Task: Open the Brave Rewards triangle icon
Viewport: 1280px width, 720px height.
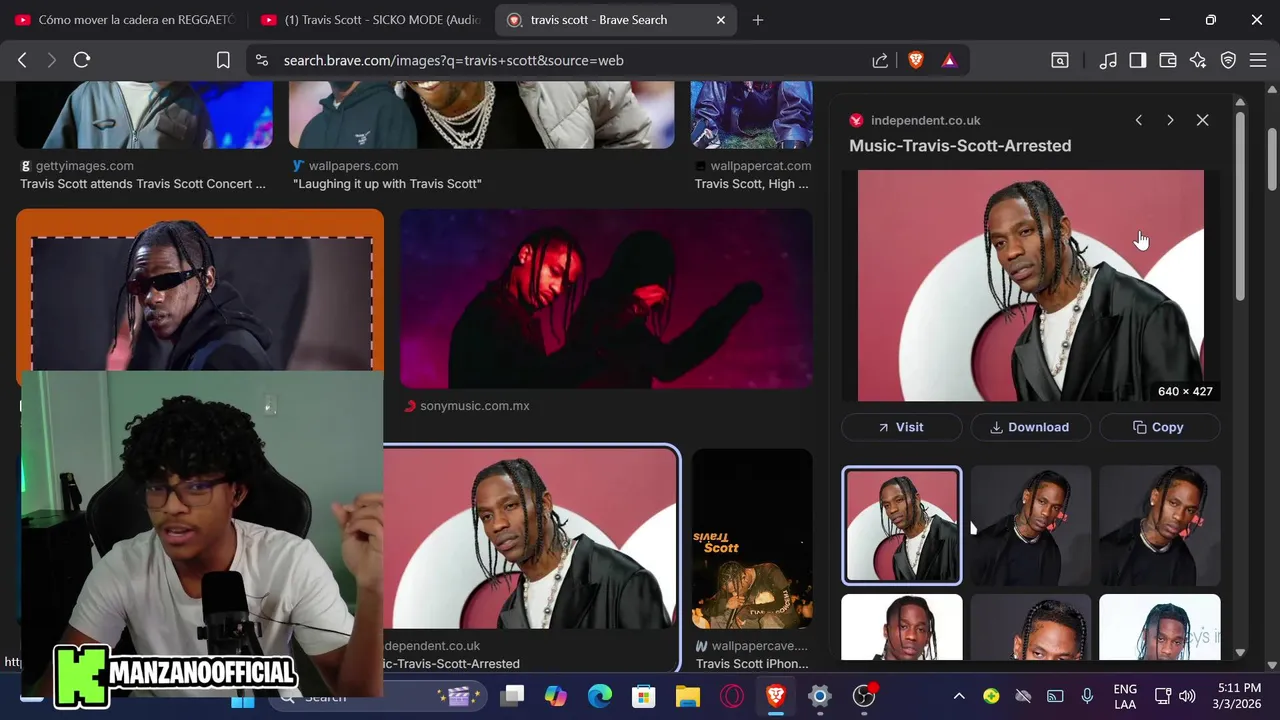Action: point(949,60)
